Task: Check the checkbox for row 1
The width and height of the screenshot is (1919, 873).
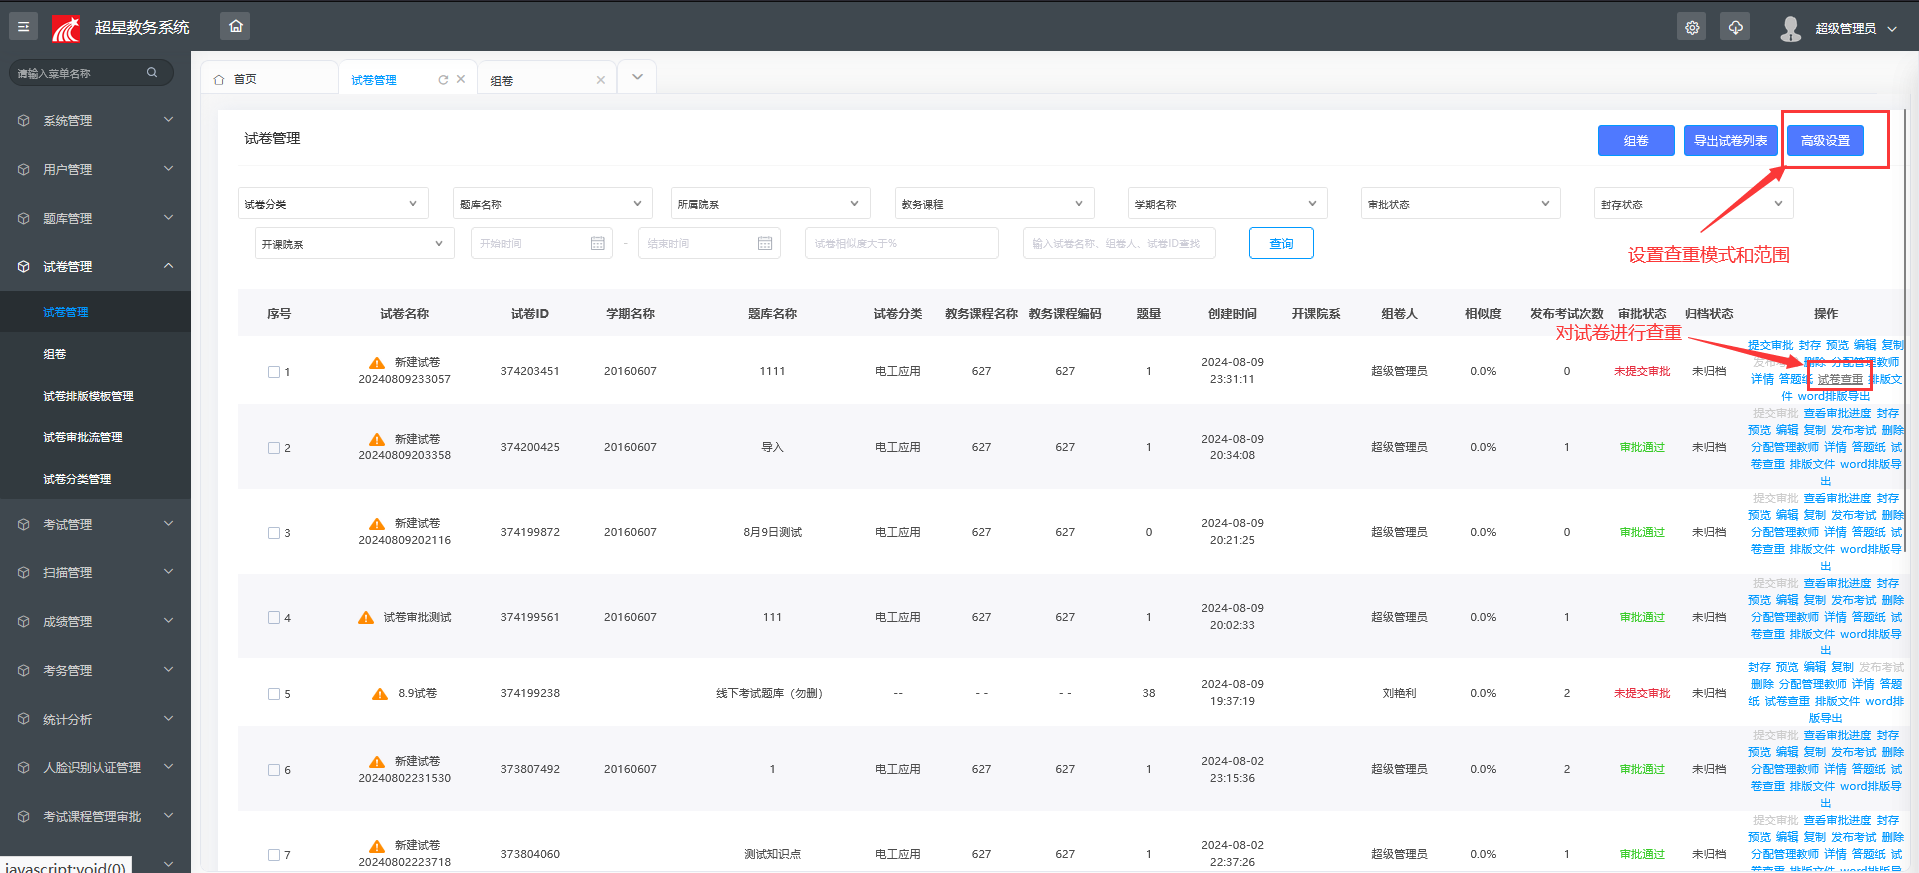Action: click(x=274, y=372)
